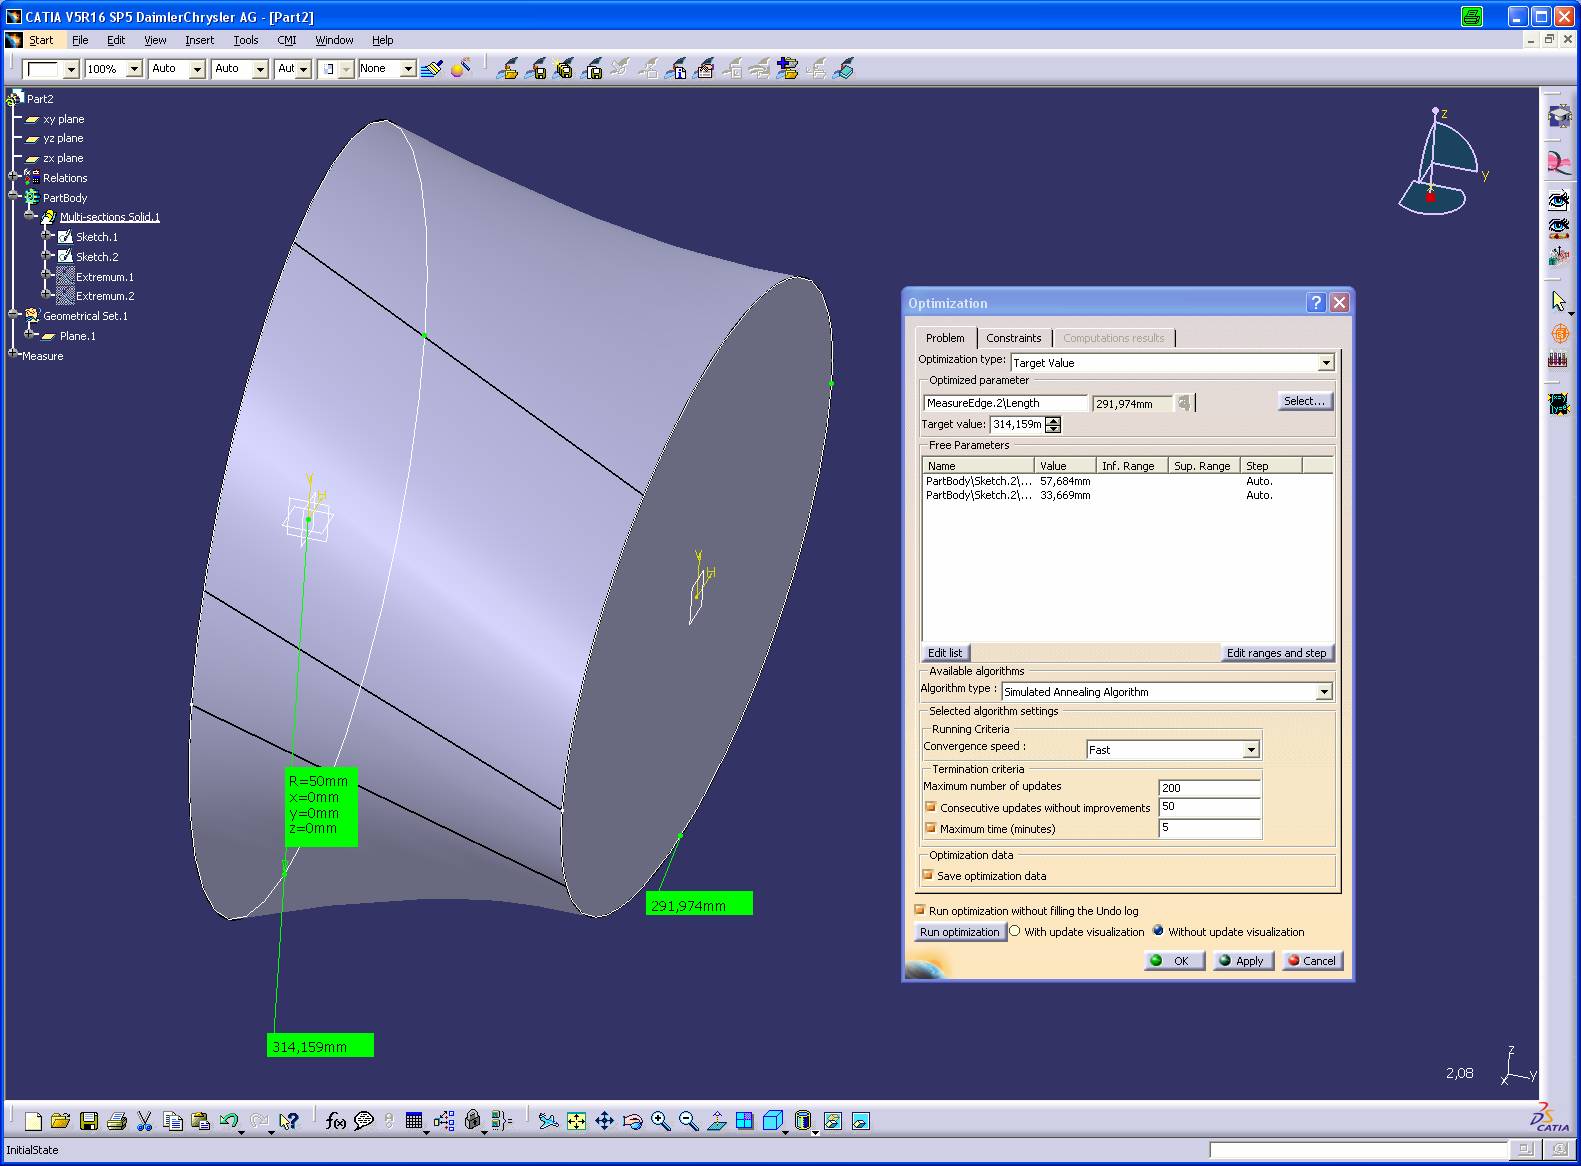
Task: Click the select arrow tool in right toolbar
Action: (x=1558, y=301)
